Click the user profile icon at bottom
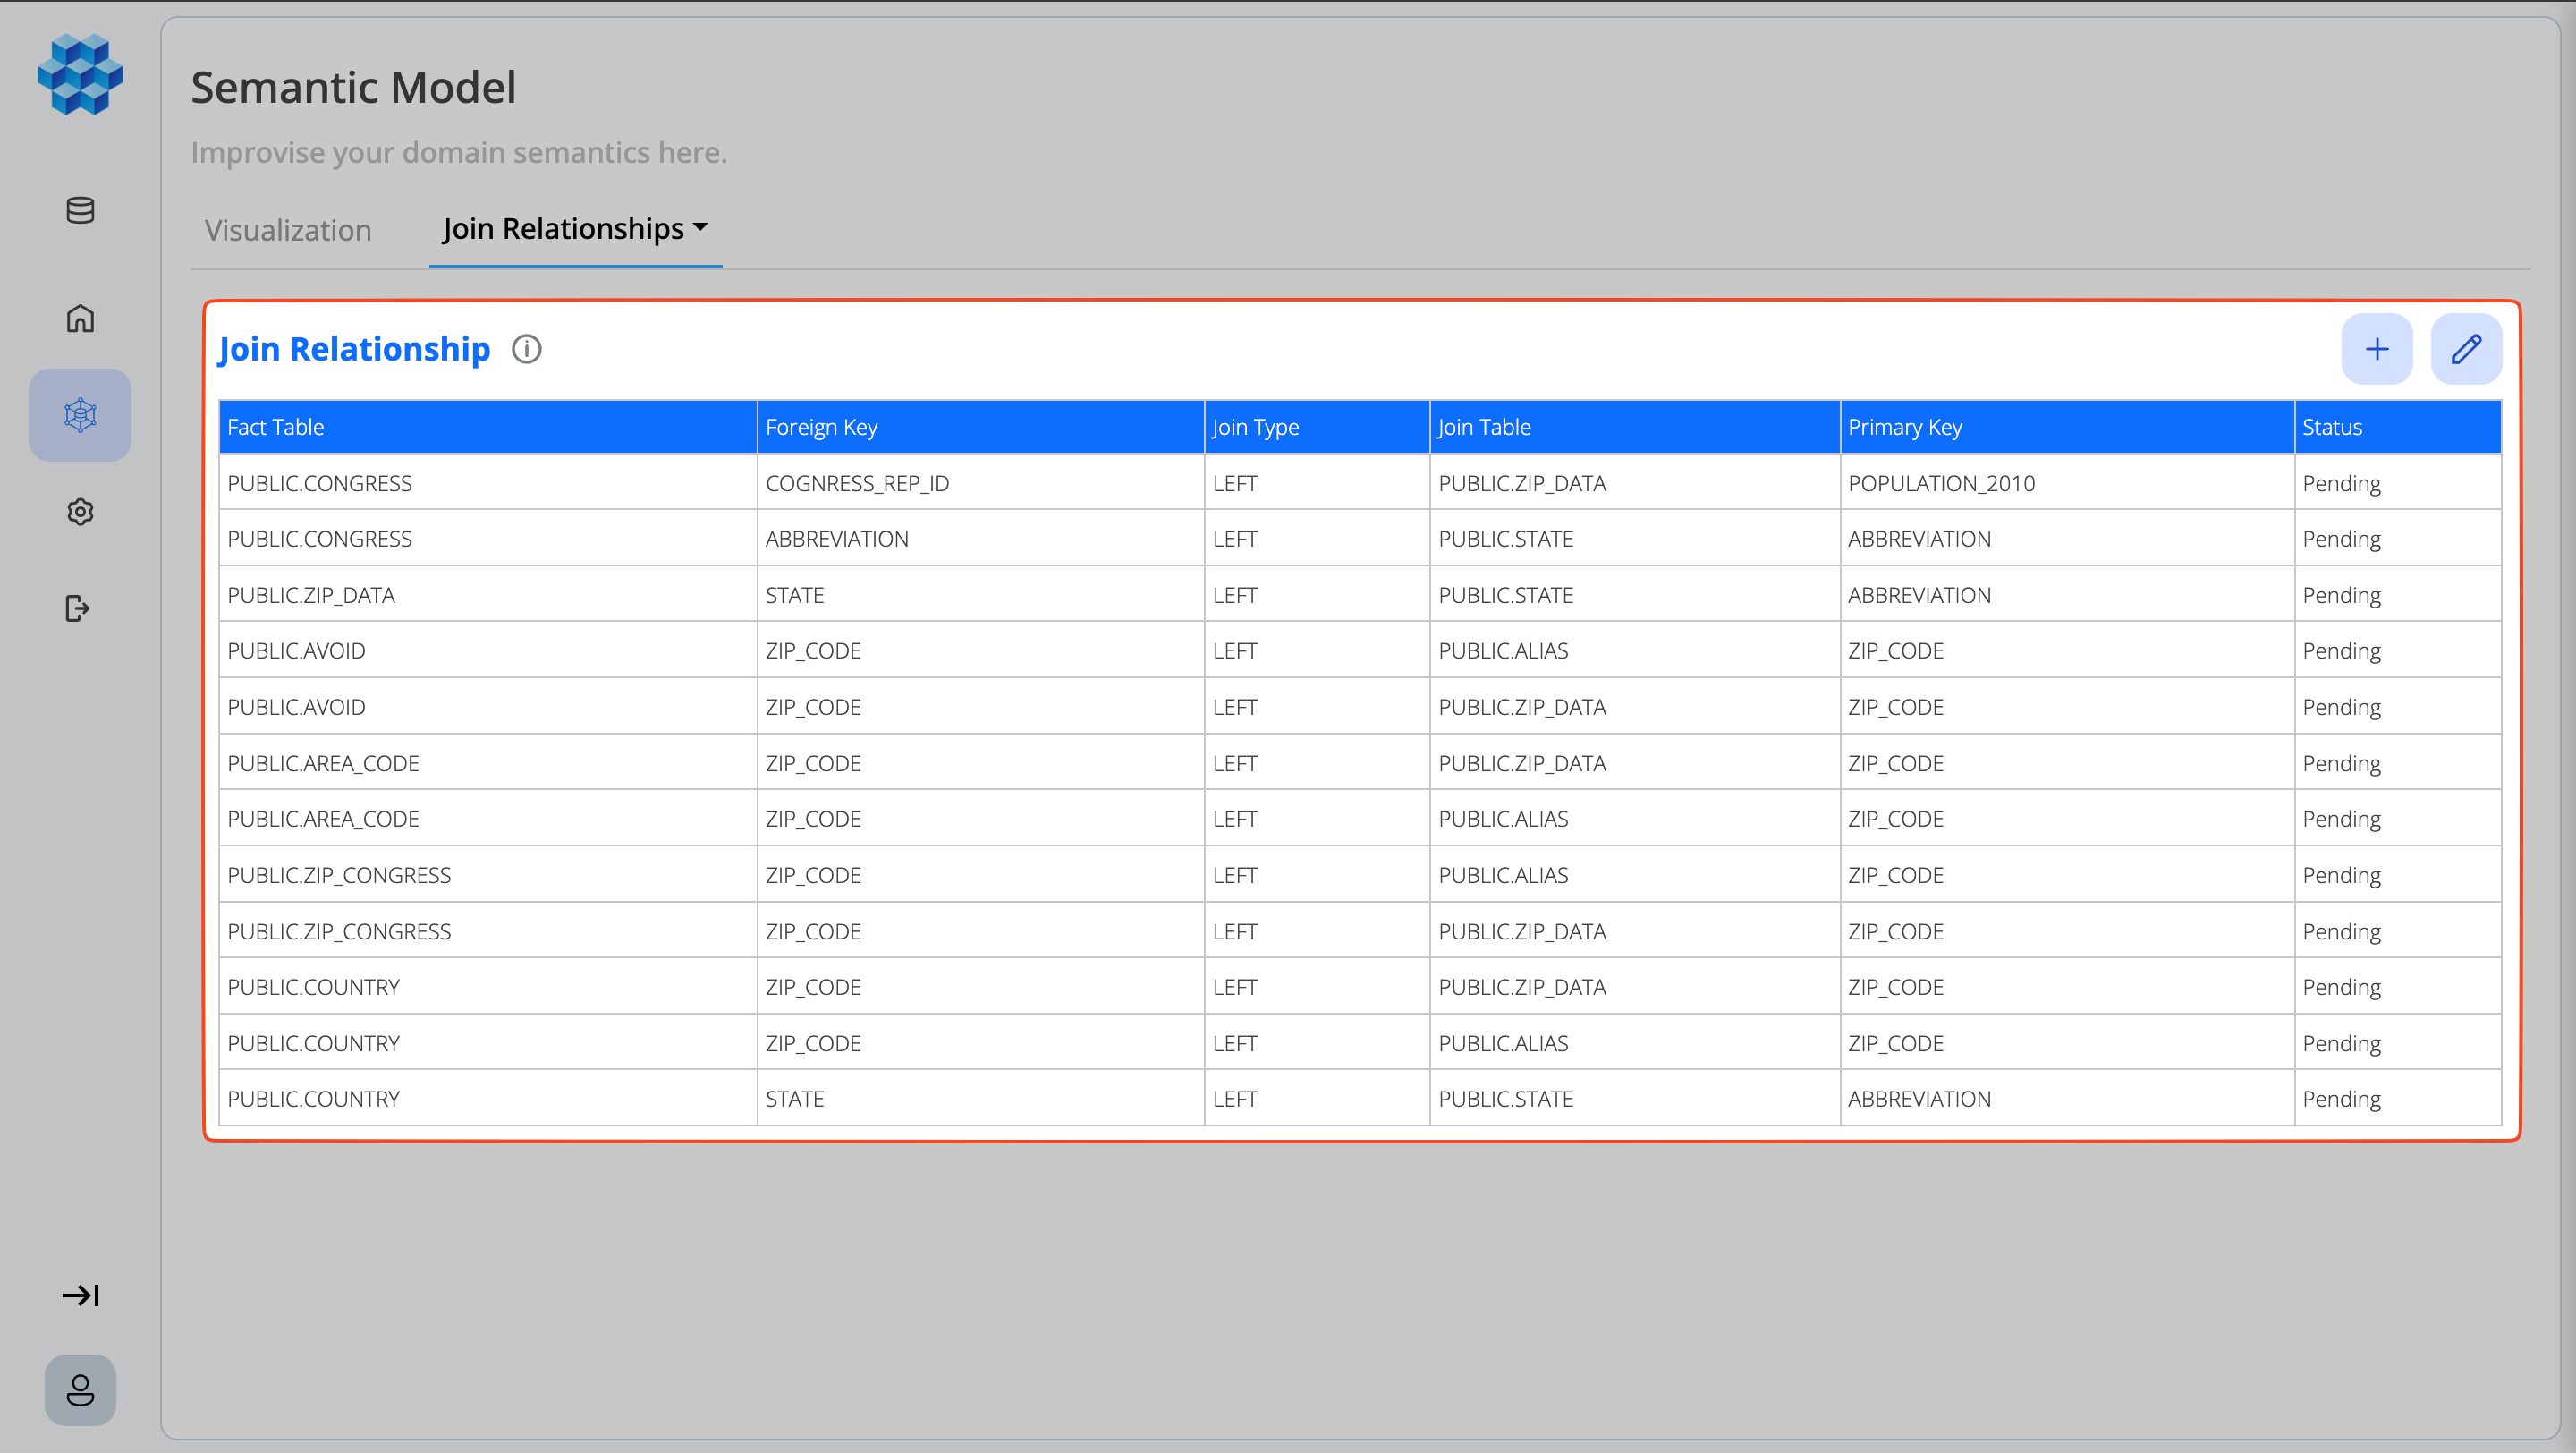2576x1453 pixels. (x=80, y=1390)
